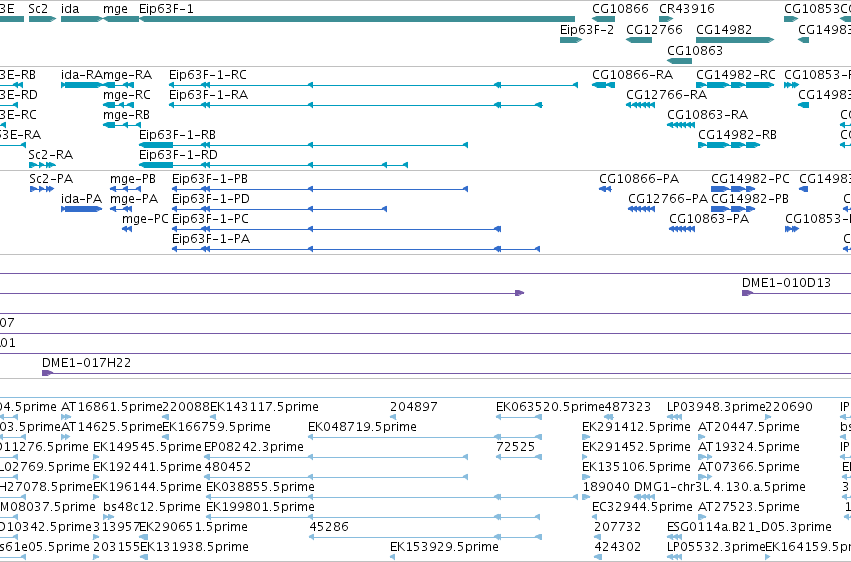Select the mge-RA transcript label
This screenshot has height=562, width=851.
(128, 75)
